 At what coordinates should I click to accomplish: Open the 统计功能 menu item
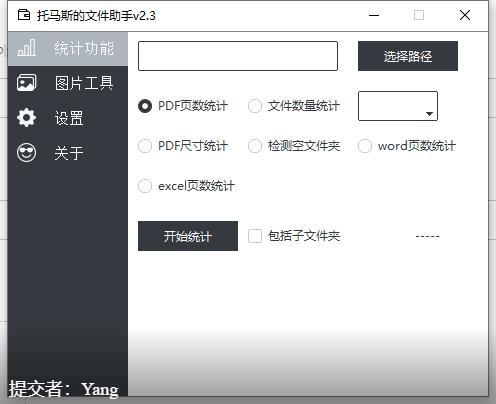click(x=84, y=48)
